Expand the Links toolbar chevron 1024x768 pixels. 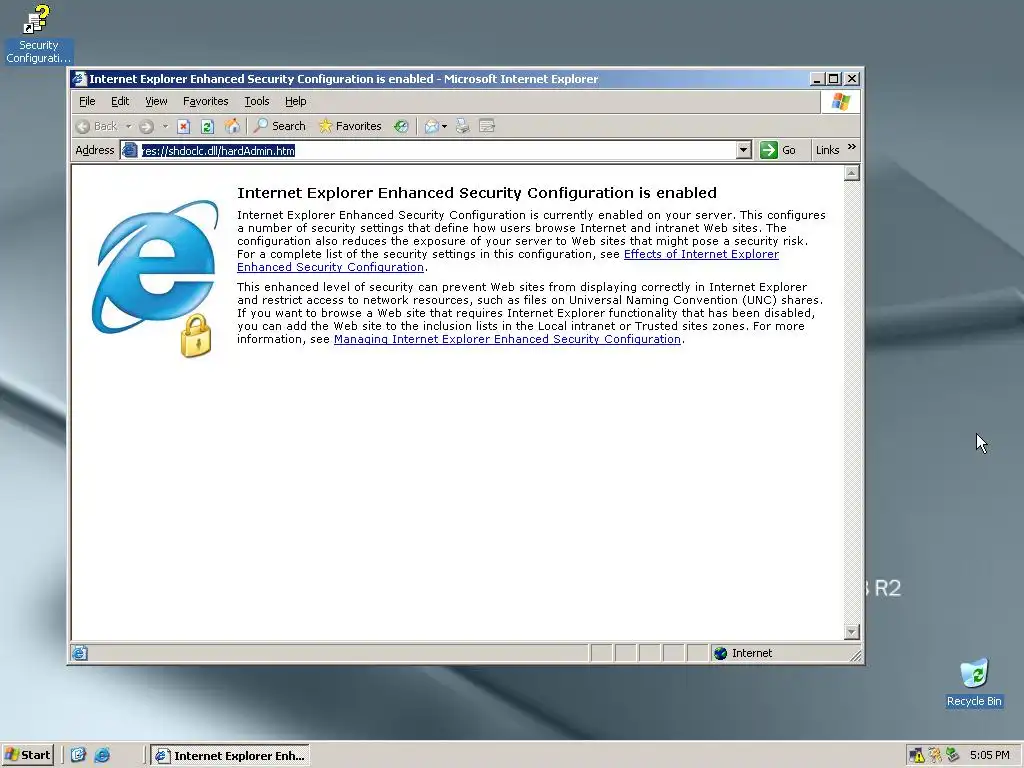[x=852, y=147]
